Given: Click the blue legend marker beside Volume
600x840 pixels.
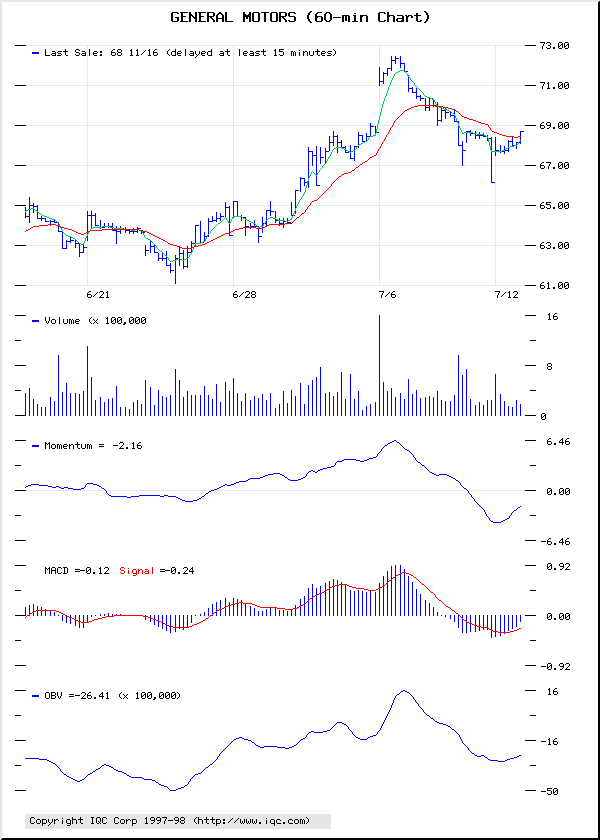Looking at the screenshot, I should click(36, 321).
